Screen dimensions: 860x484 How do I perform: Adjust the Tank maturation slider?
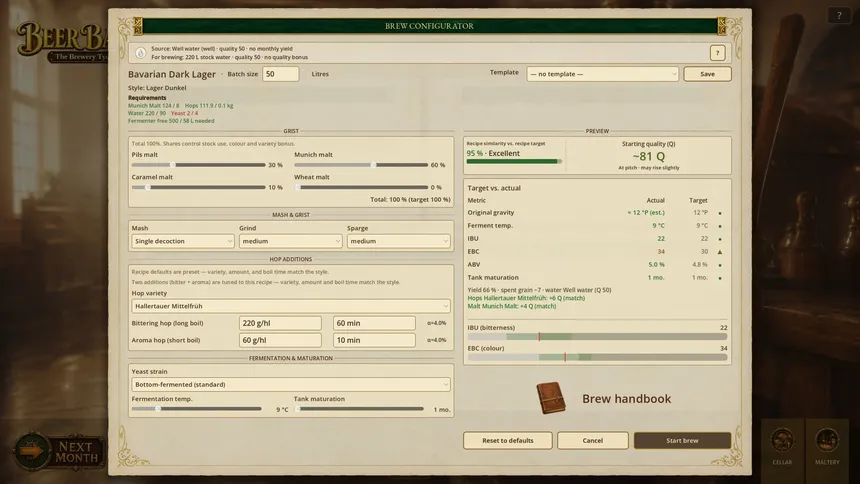pyautogui.click(x=359, y=409)
